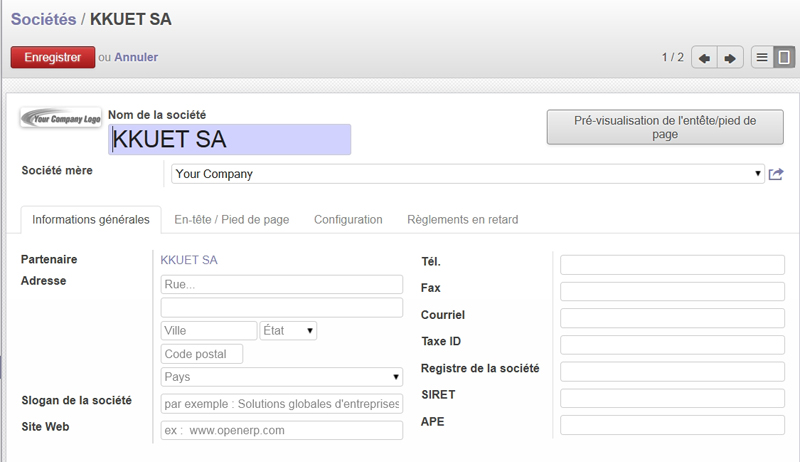Go to previous record arrow
Viewport: 800px width, 462px height.
(x=705, y=58)
